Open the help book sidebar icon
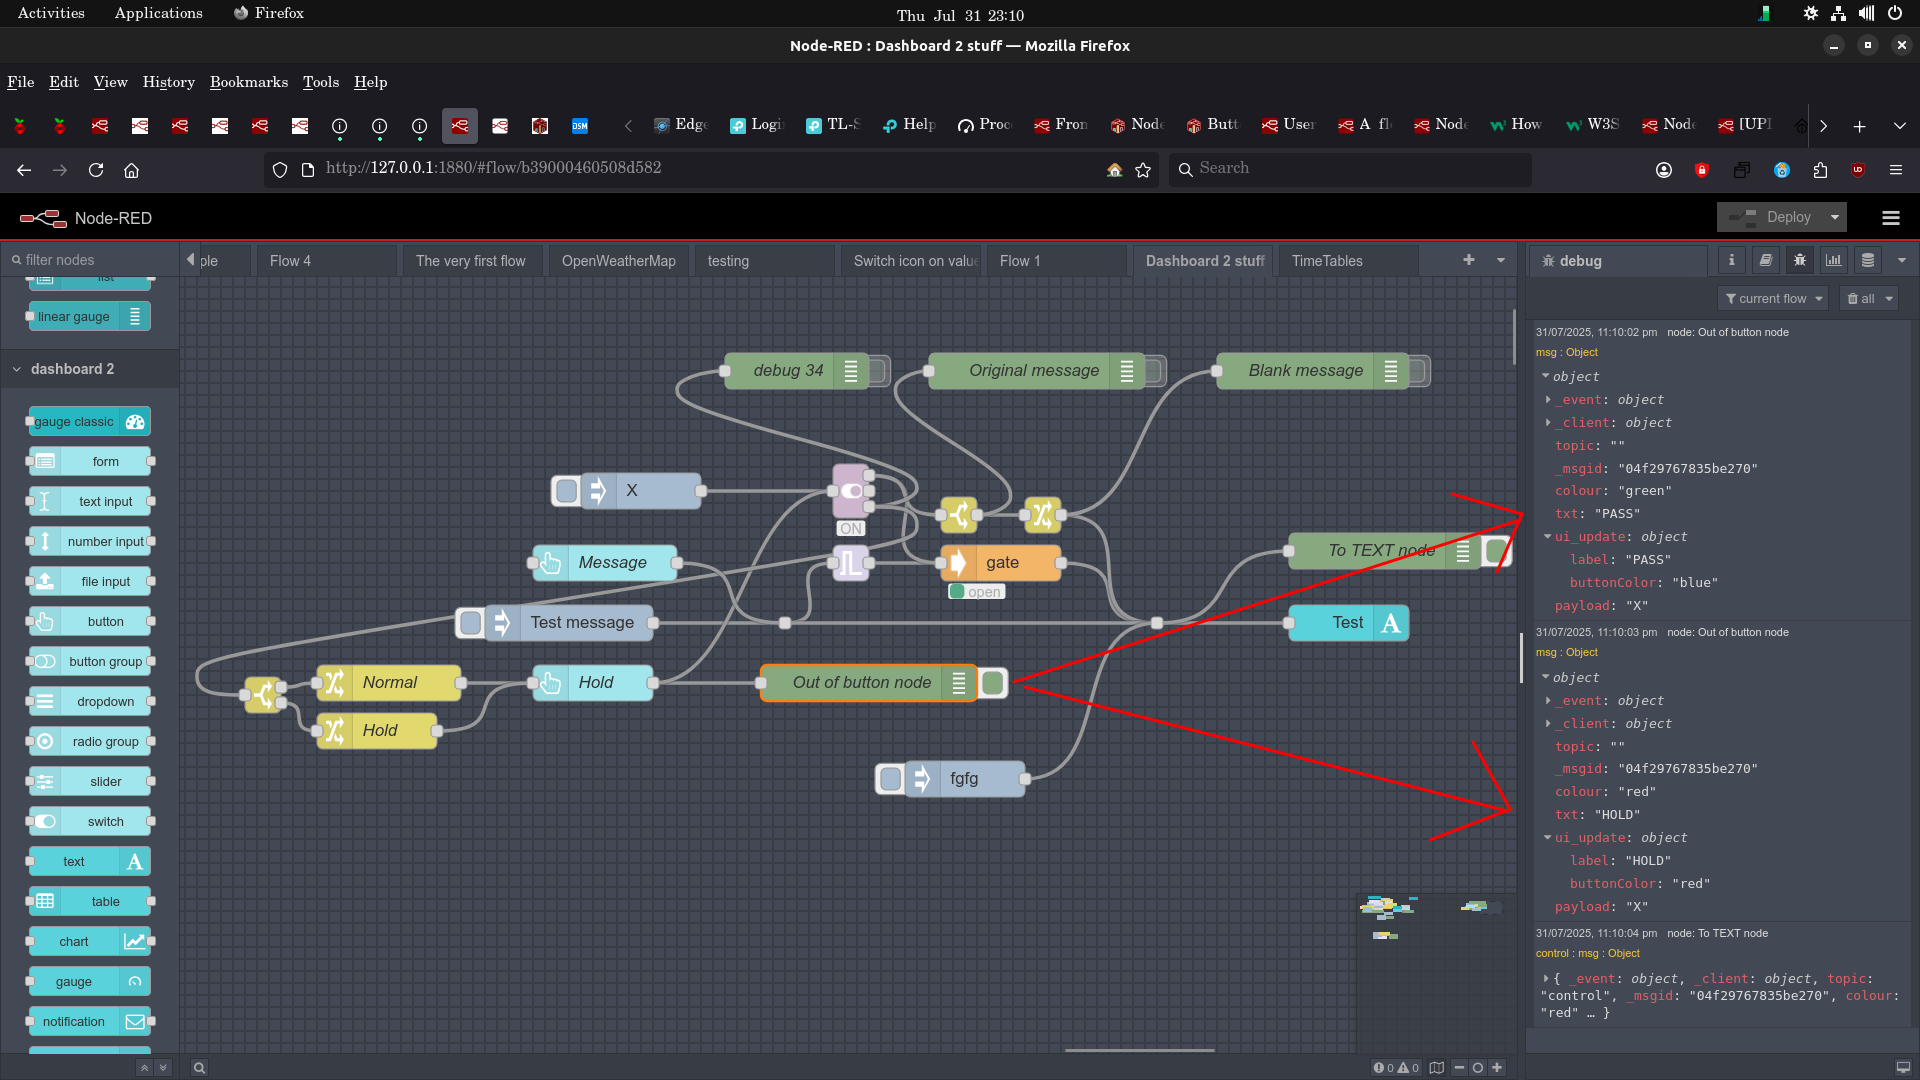This screenshot has height=1080, width=1920. 1766,260
